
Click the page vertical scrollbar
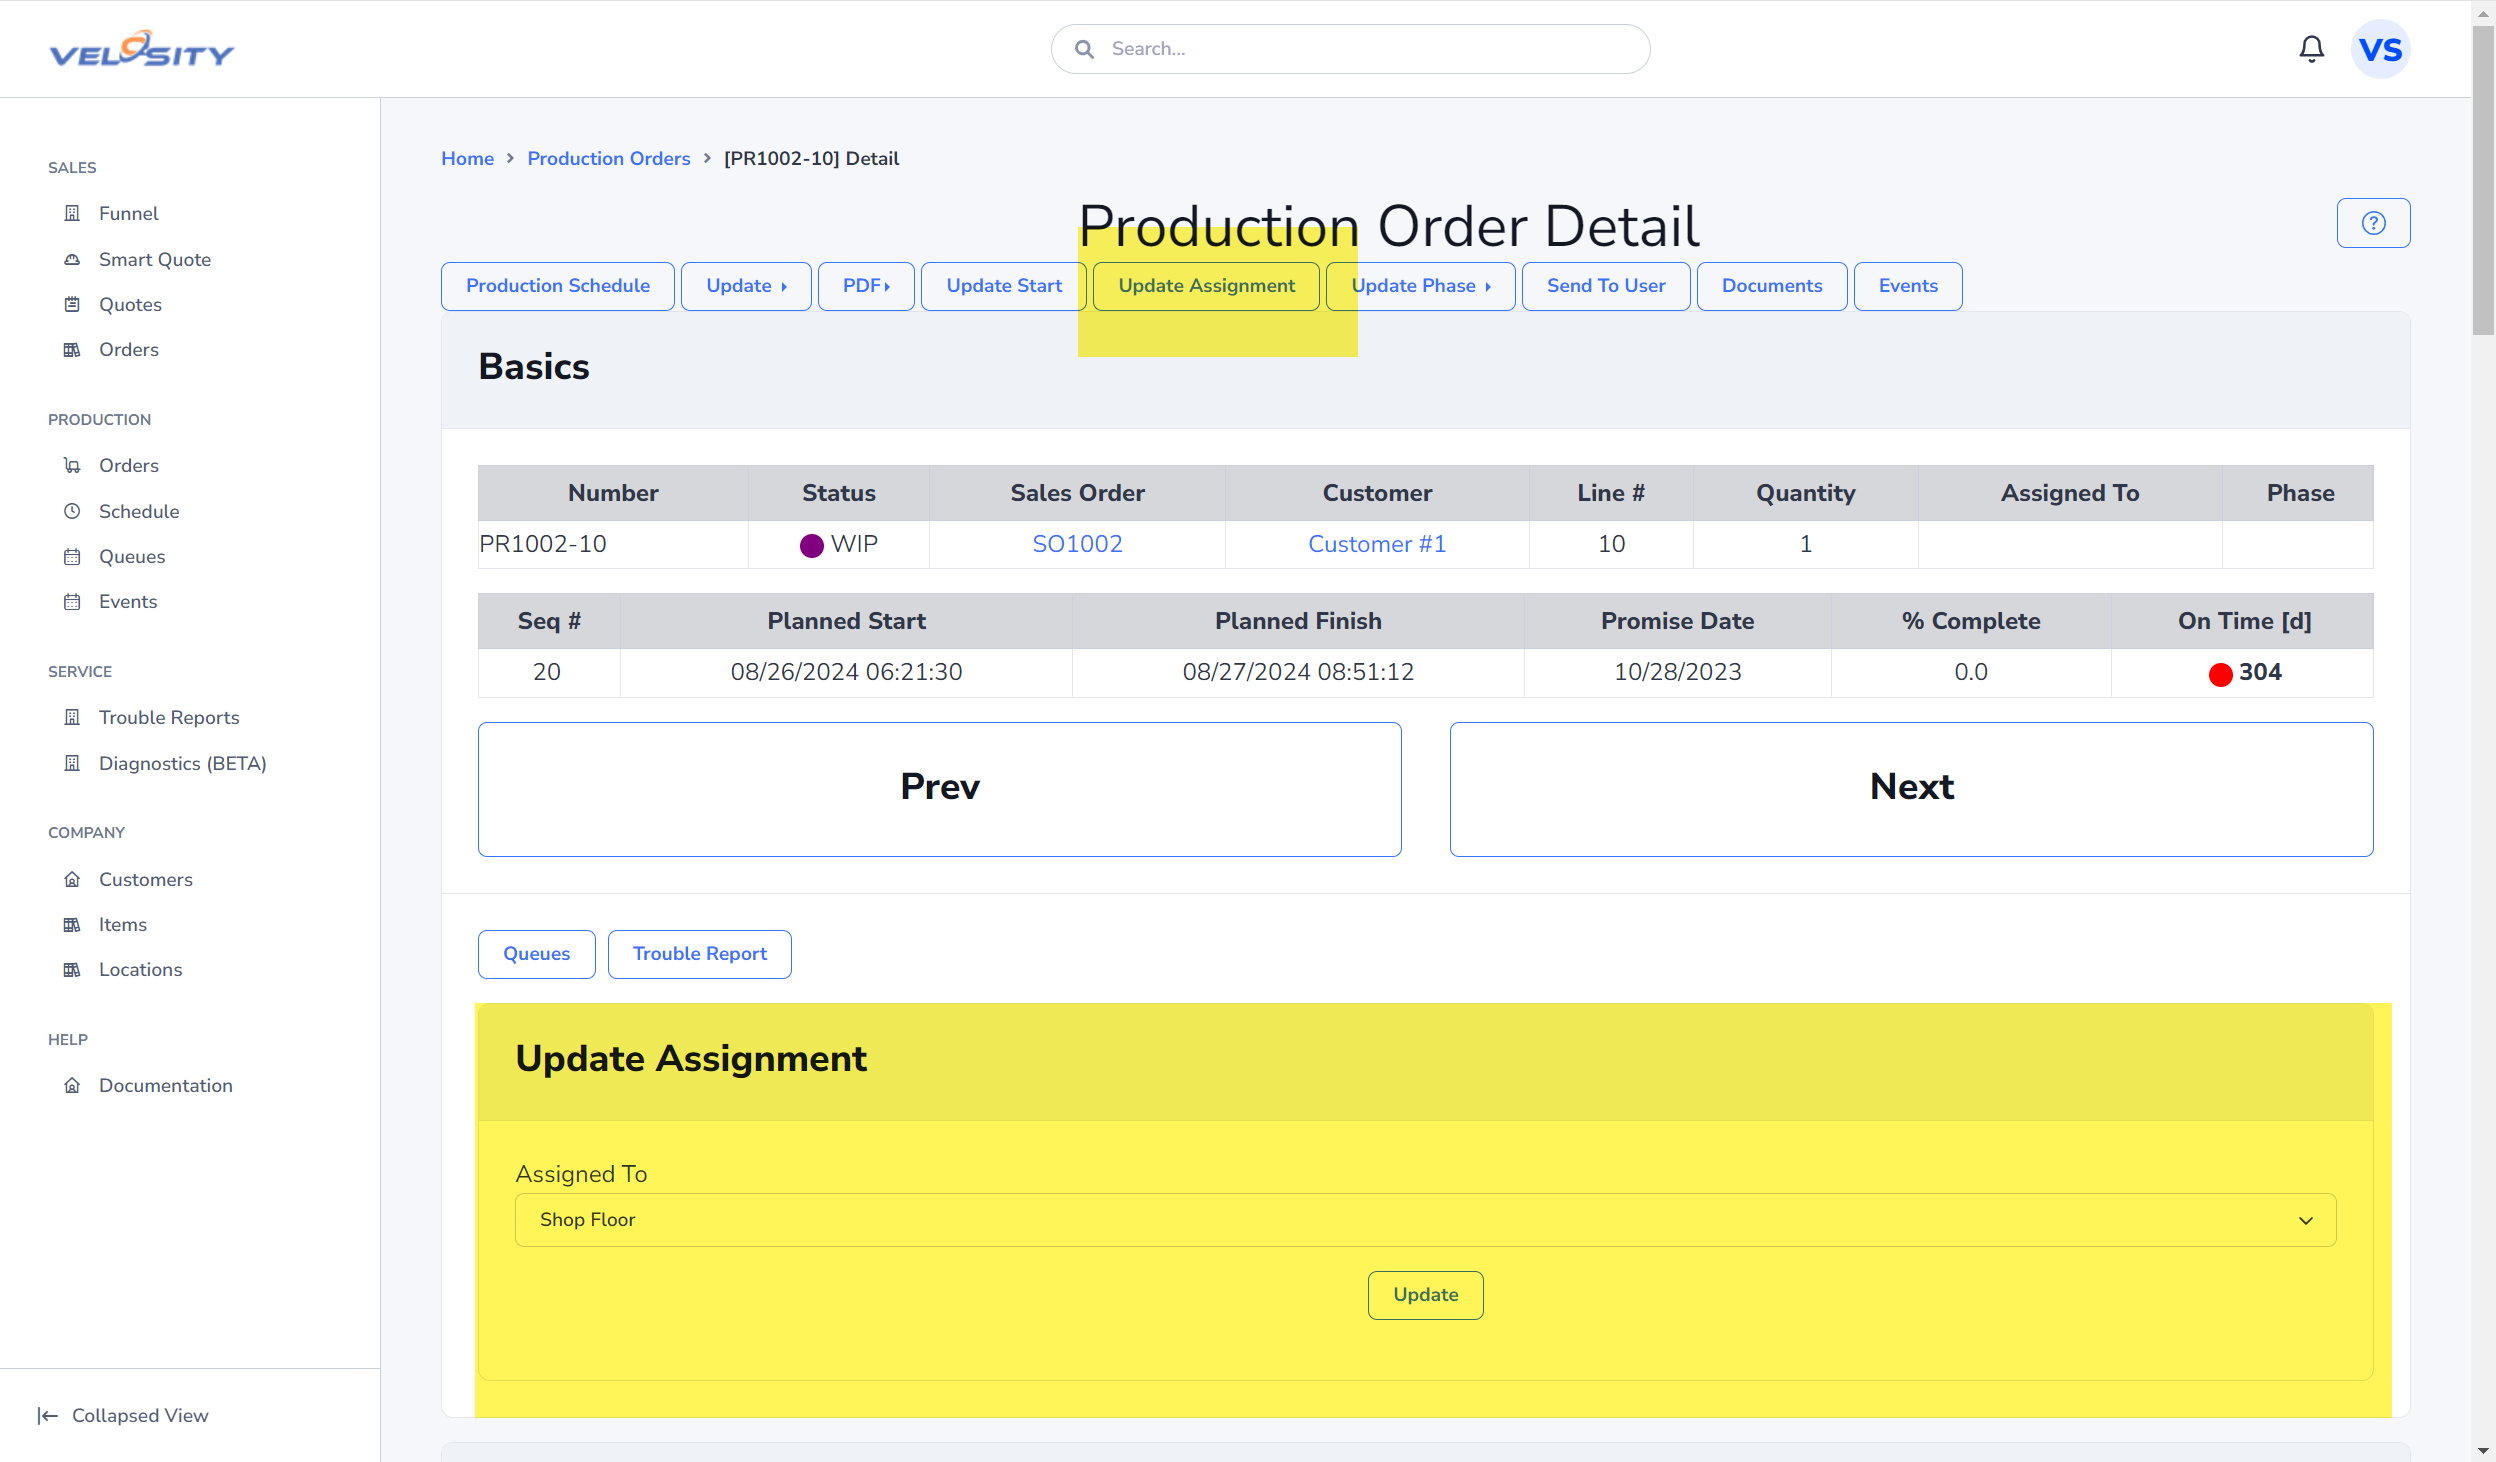tap(2483, 180)
